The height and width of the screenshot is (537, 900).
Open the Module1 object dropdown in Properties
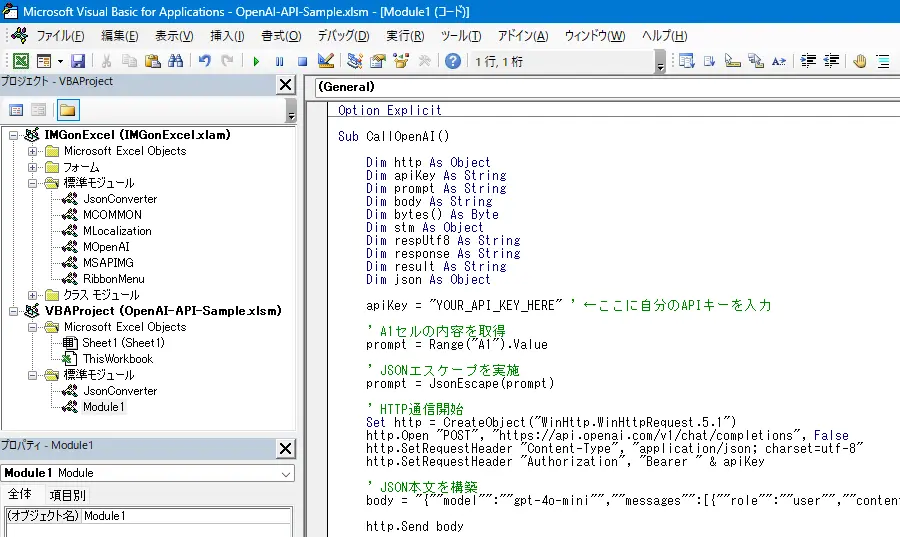coord(286,473)
